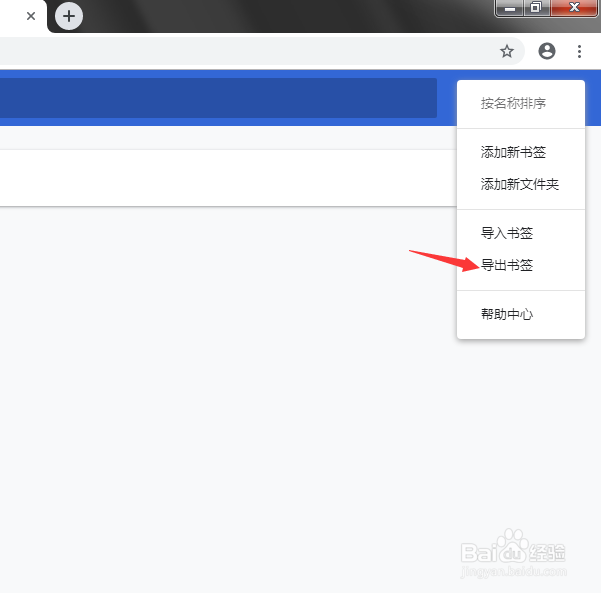Viewport: 601px width, 593px height.
Task: Select 按名称排序 menu entry
Action: 521,103
